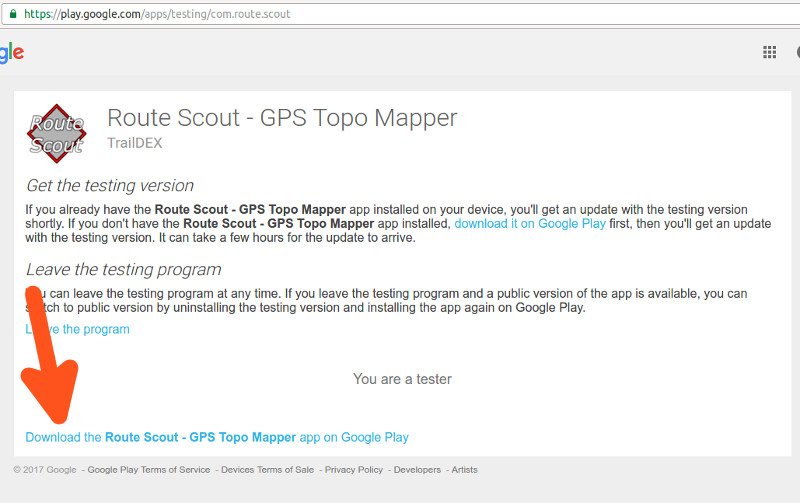The width and height of the screenshot is (800, 503).
Task: Go to the Developers footer link
Action: point(417,470)
